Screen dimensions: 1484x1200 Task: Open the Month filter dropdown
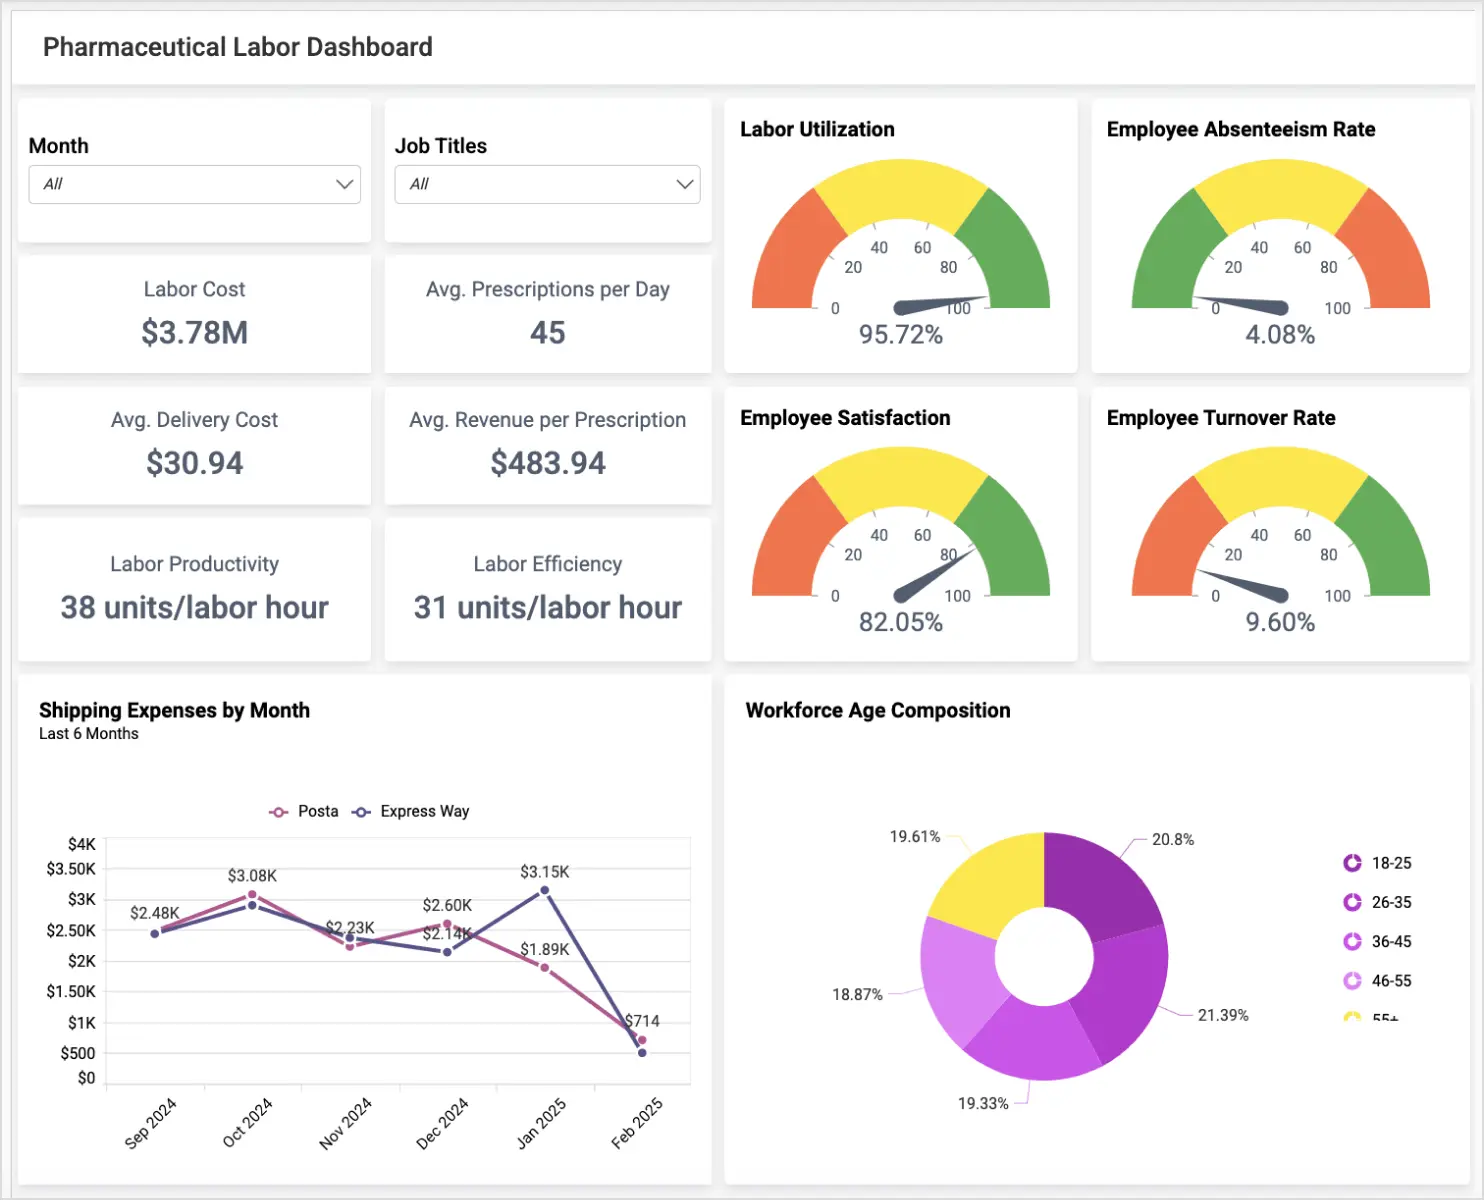[x=194, y=184]
